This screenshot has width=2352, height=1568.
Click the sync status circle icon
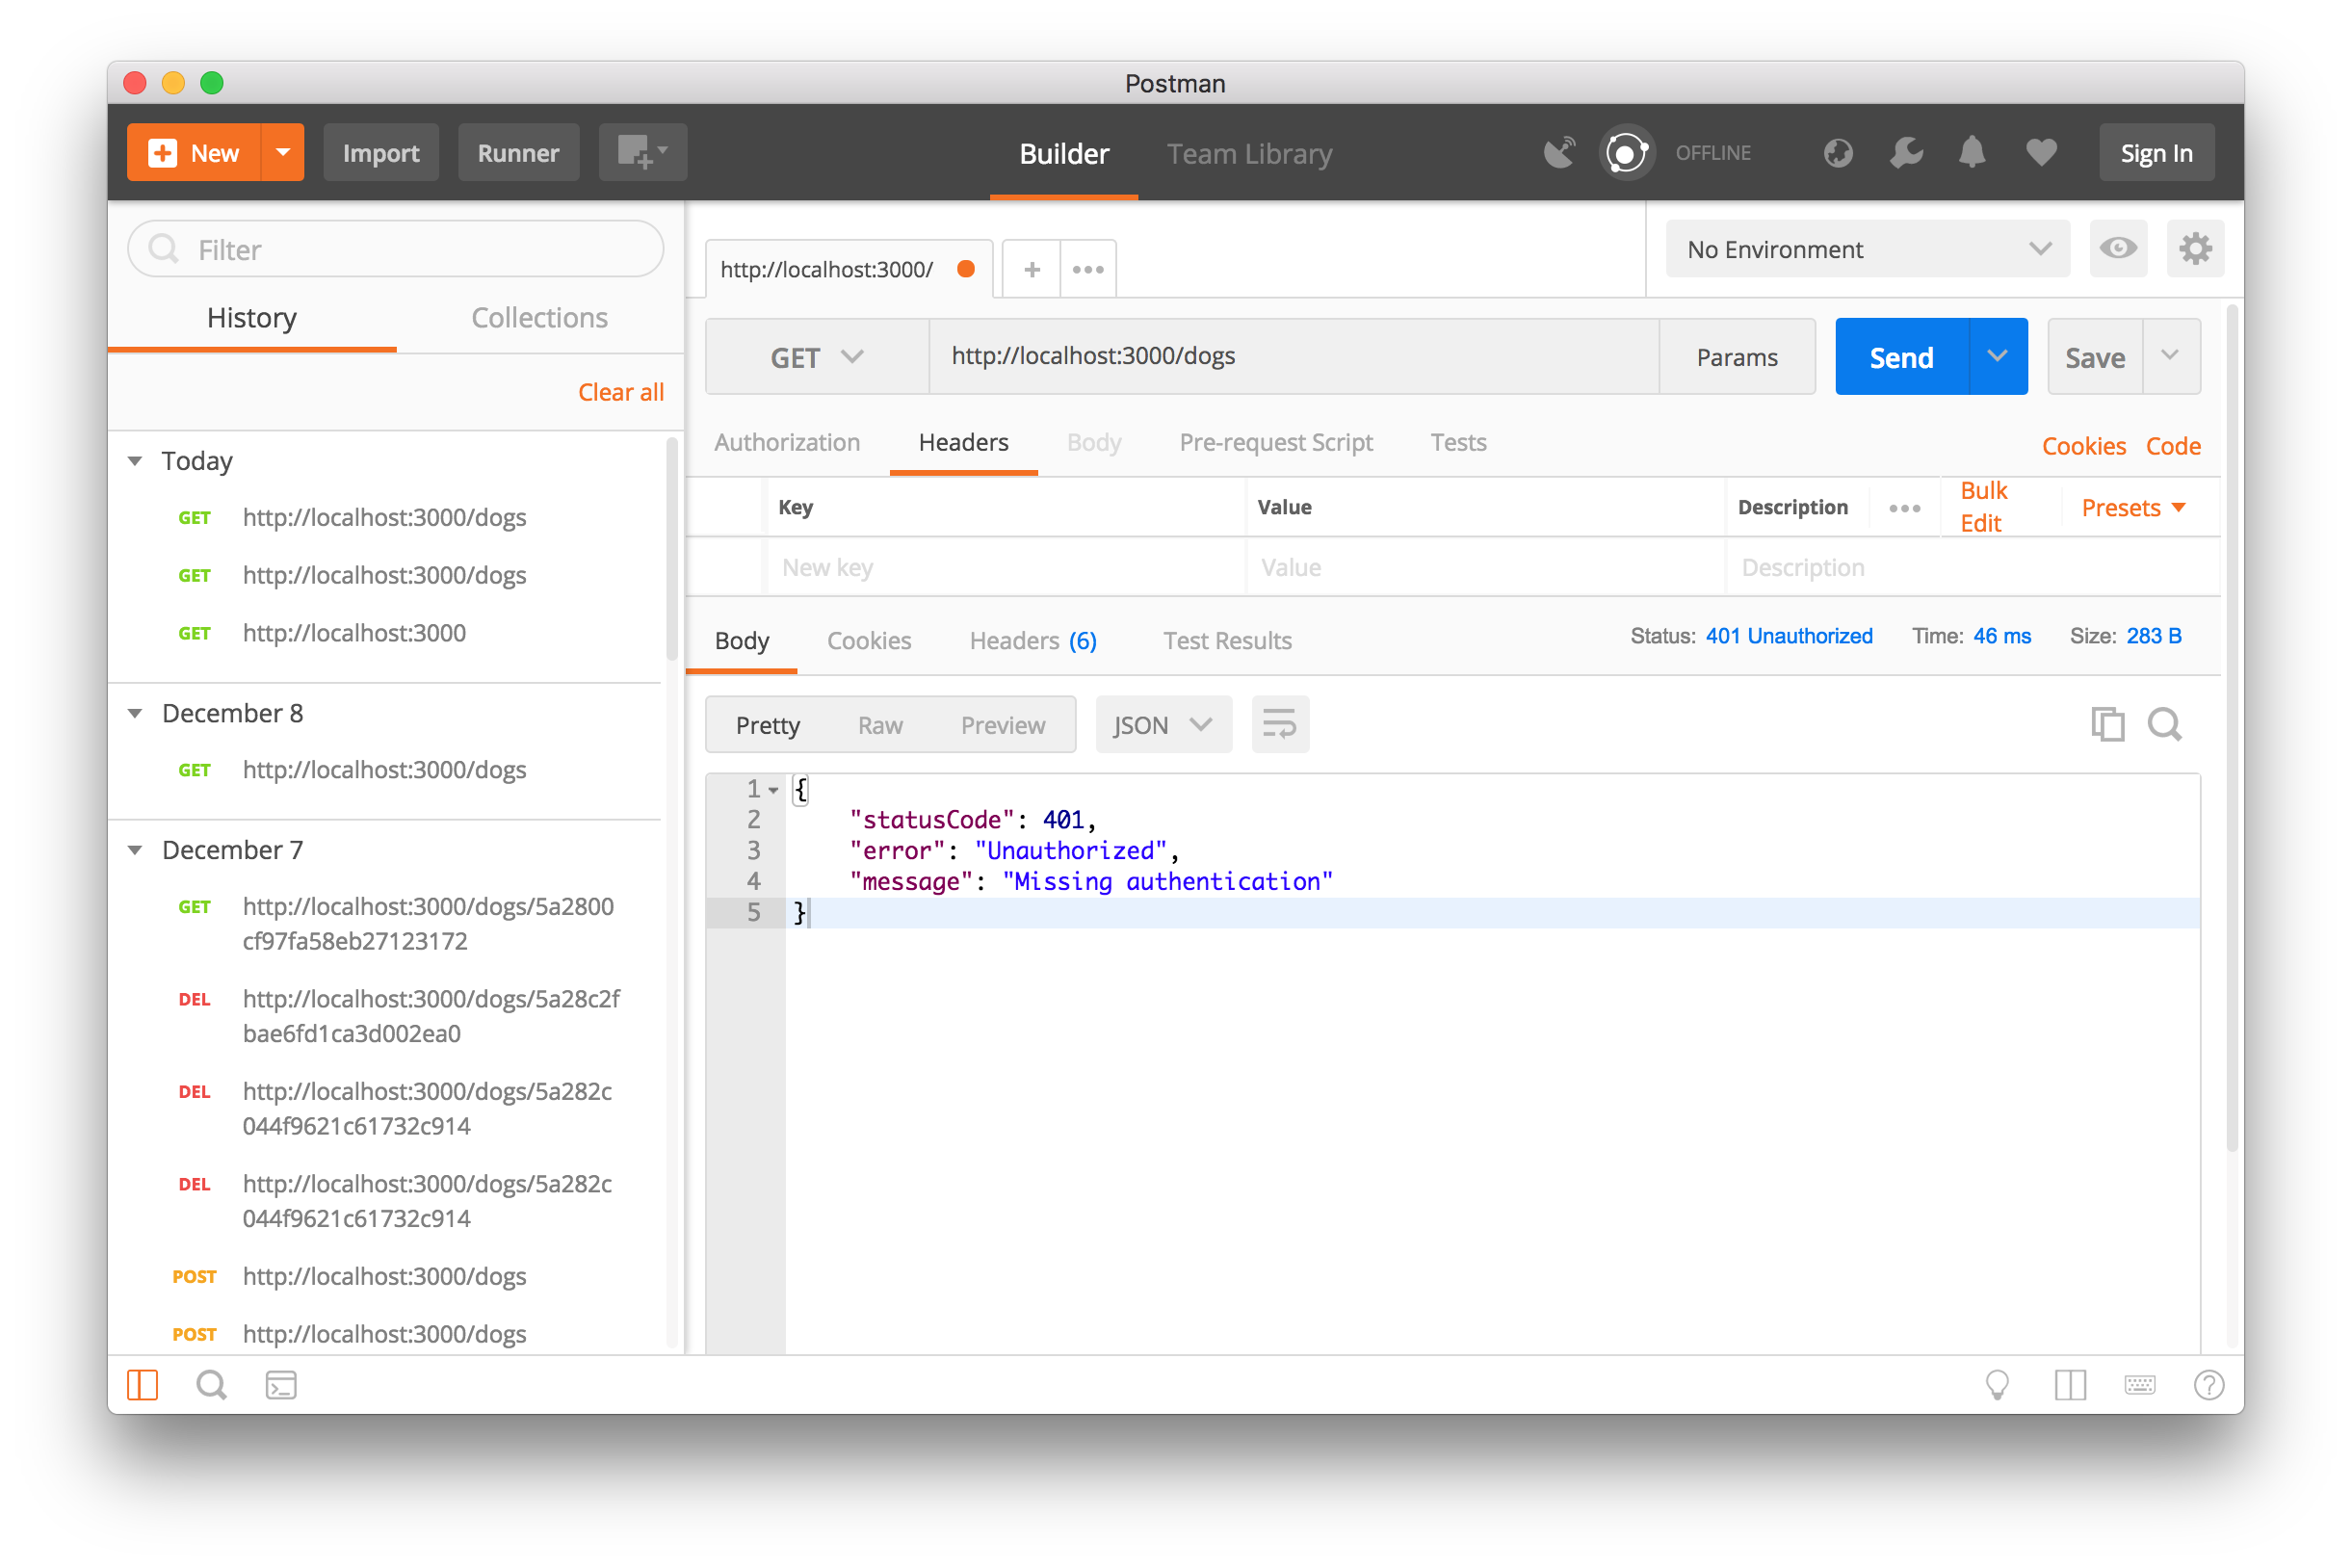click(x=1626, y=153)
